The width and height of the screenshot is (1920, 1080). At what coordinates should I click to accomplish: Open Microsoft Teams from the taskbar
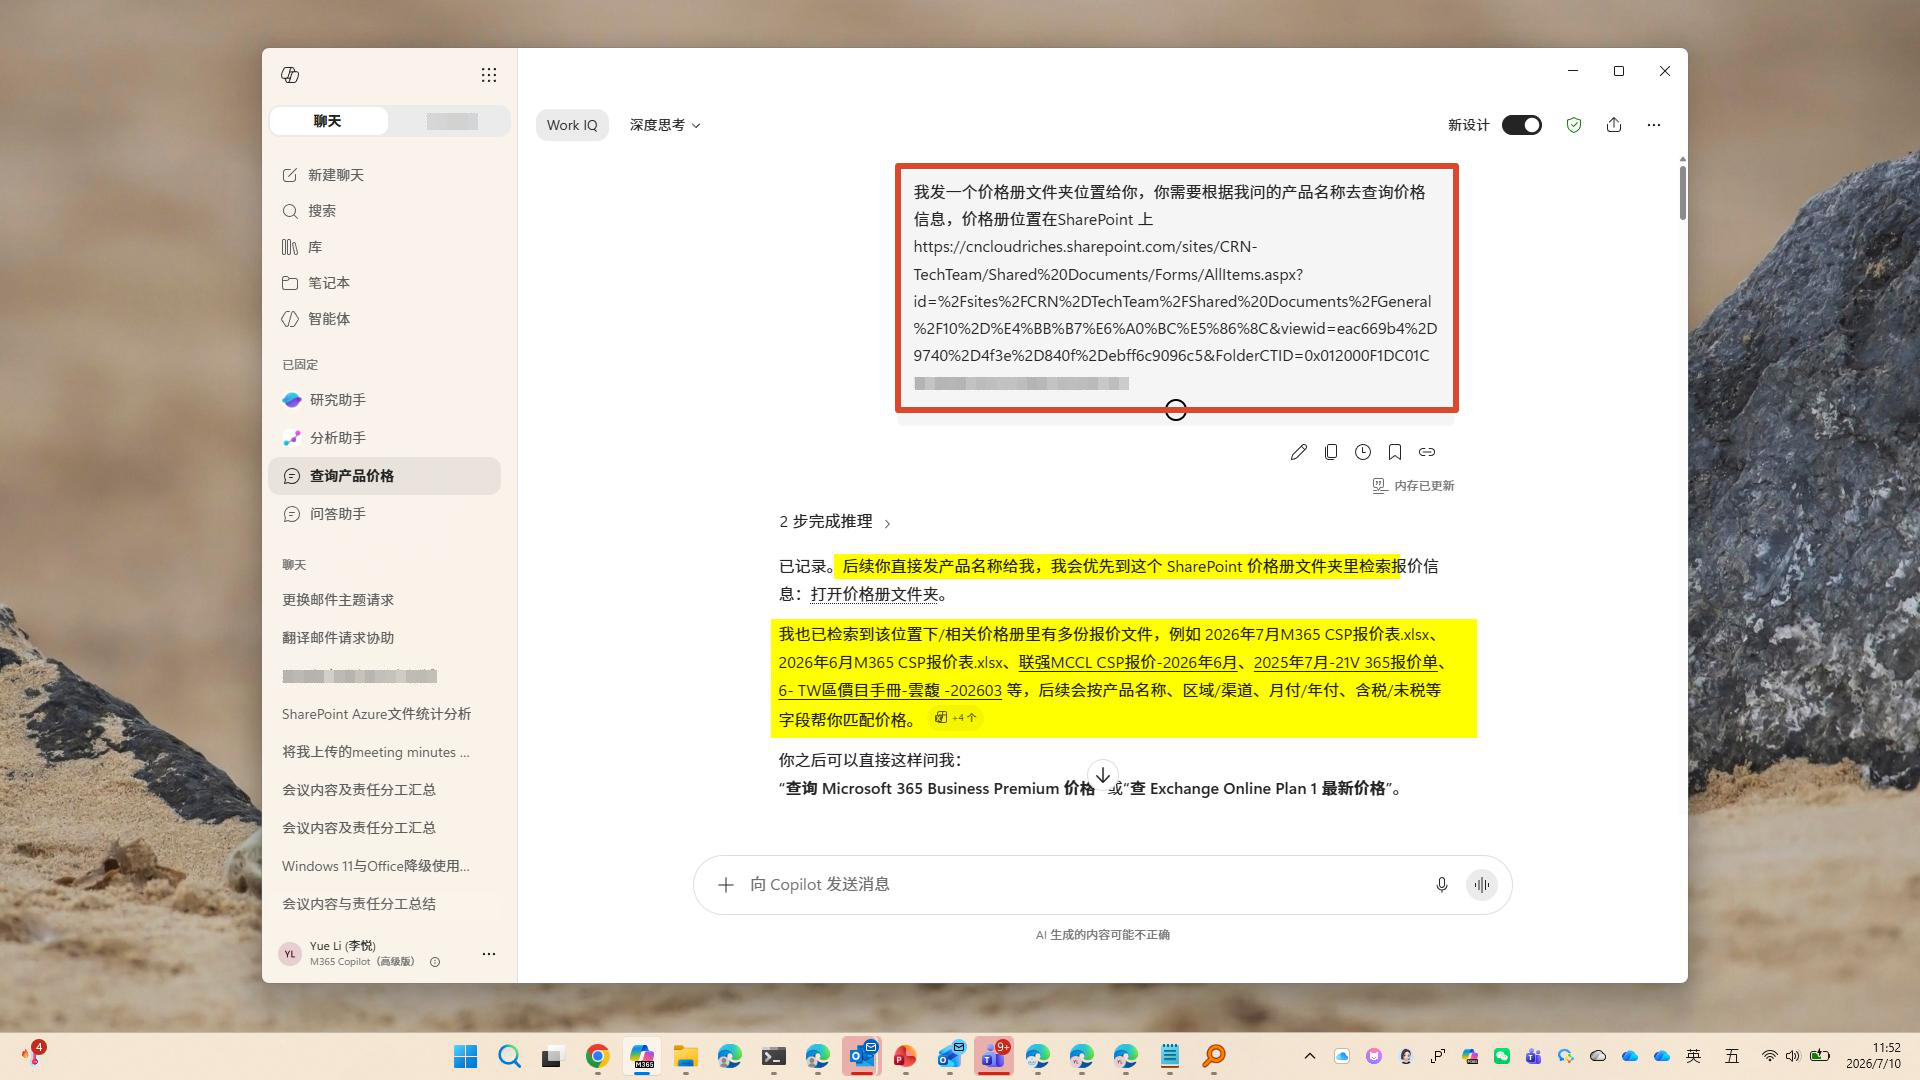click(x=993, y=1056)
